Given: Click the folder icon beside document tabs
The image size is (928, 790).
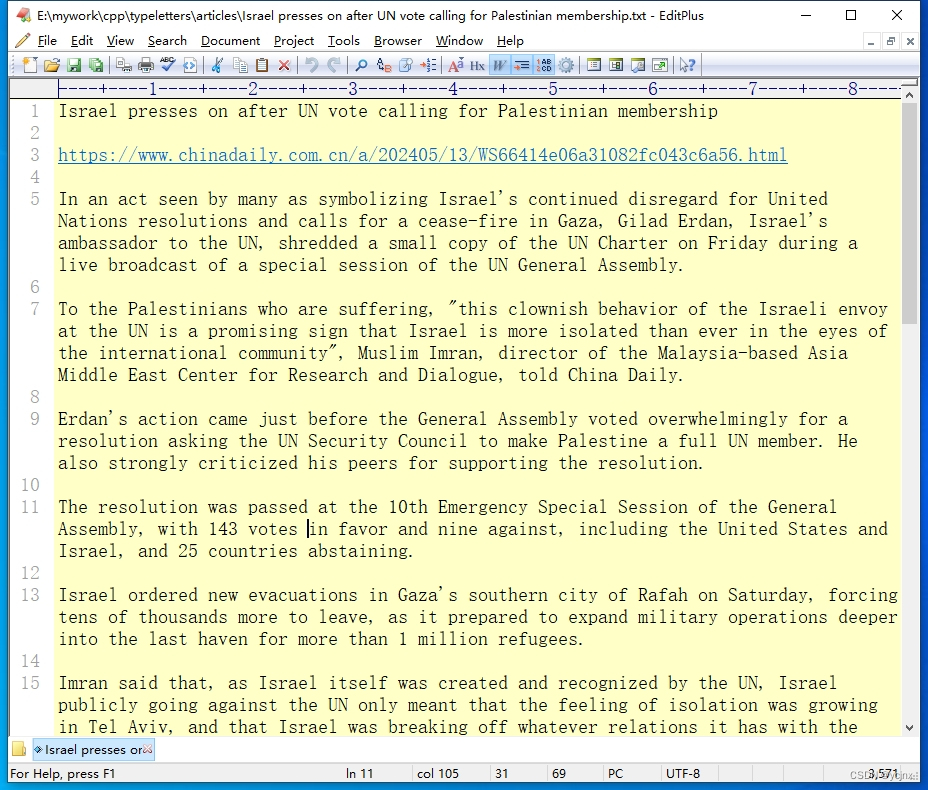Looking at the screenshot, I should (x=19, y=749).
